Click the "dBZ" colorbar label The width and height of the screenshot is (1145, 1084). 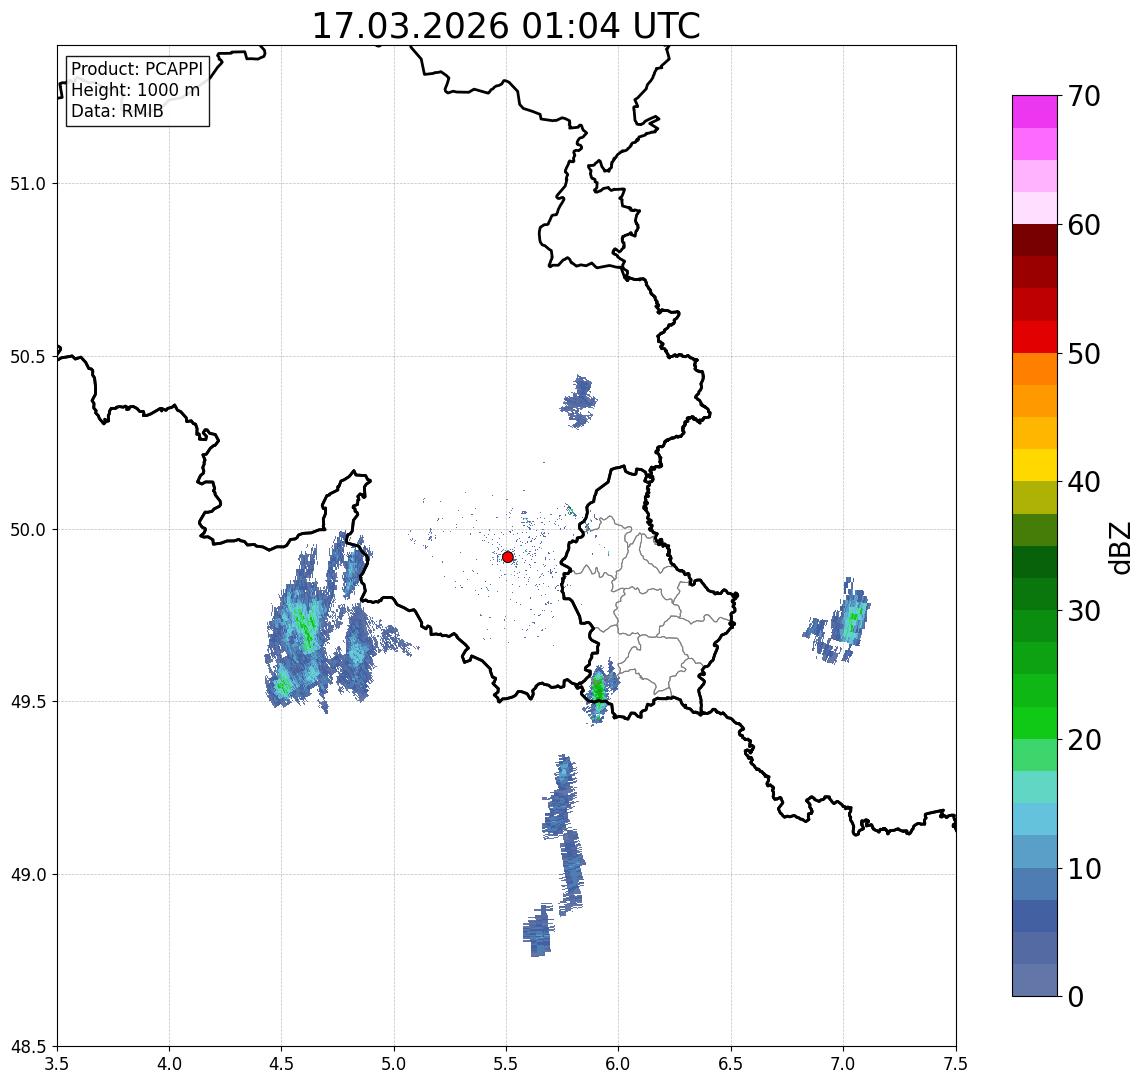pos(1119,548)
